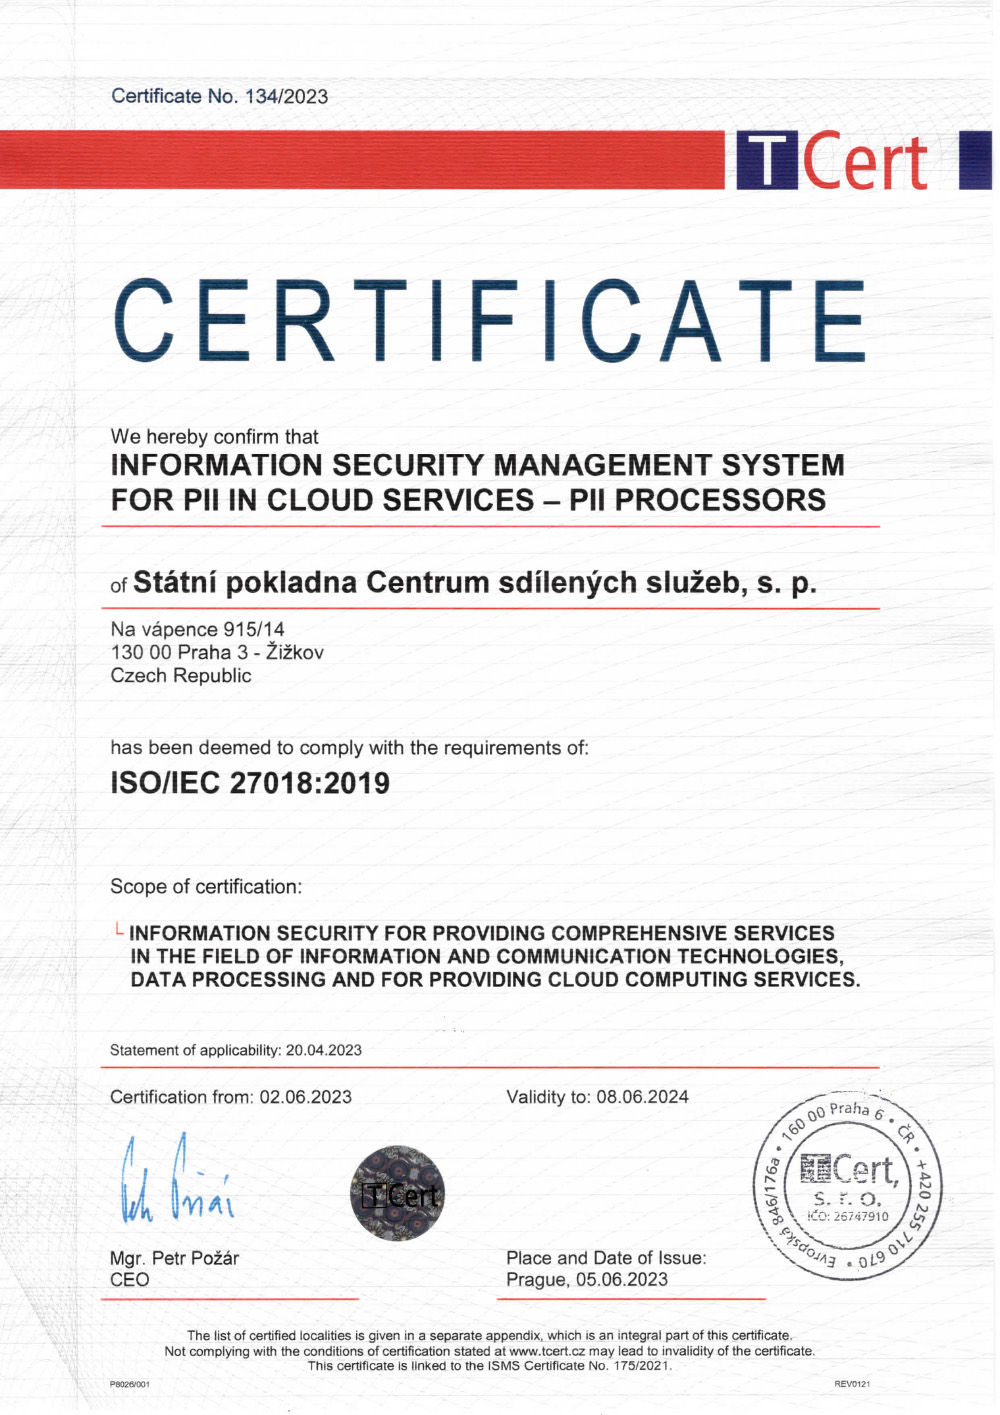1000x1415 pixels.
Task: Click 'has been deemed to comply with the requirements of:'
Action: tap(350, 748)
